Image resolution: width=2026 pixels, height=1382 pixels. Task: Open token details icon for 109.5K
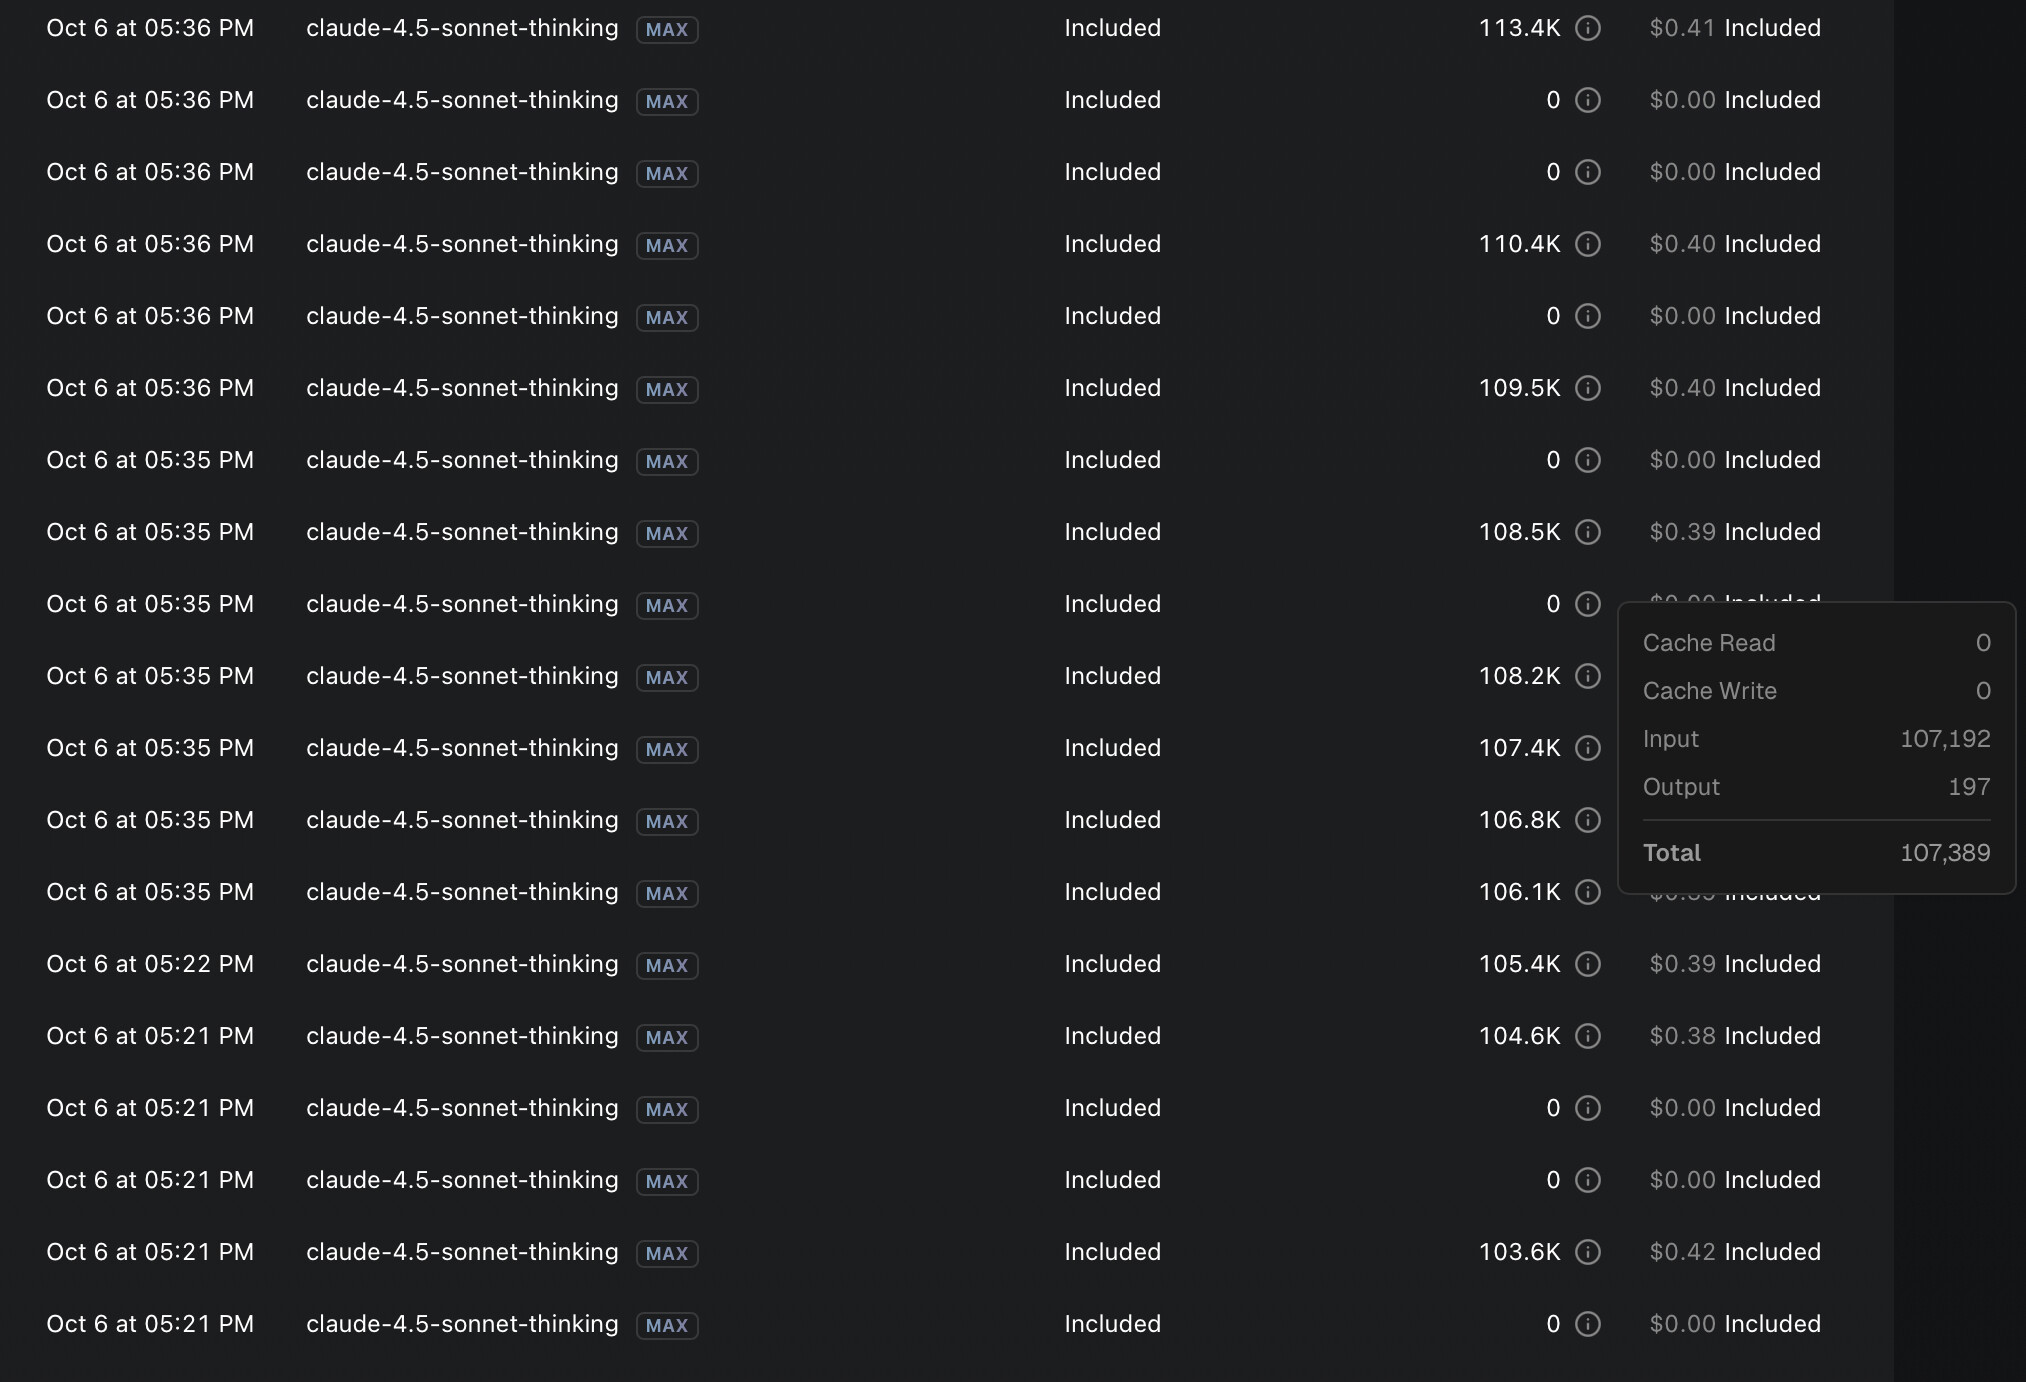pos(1588,388)
